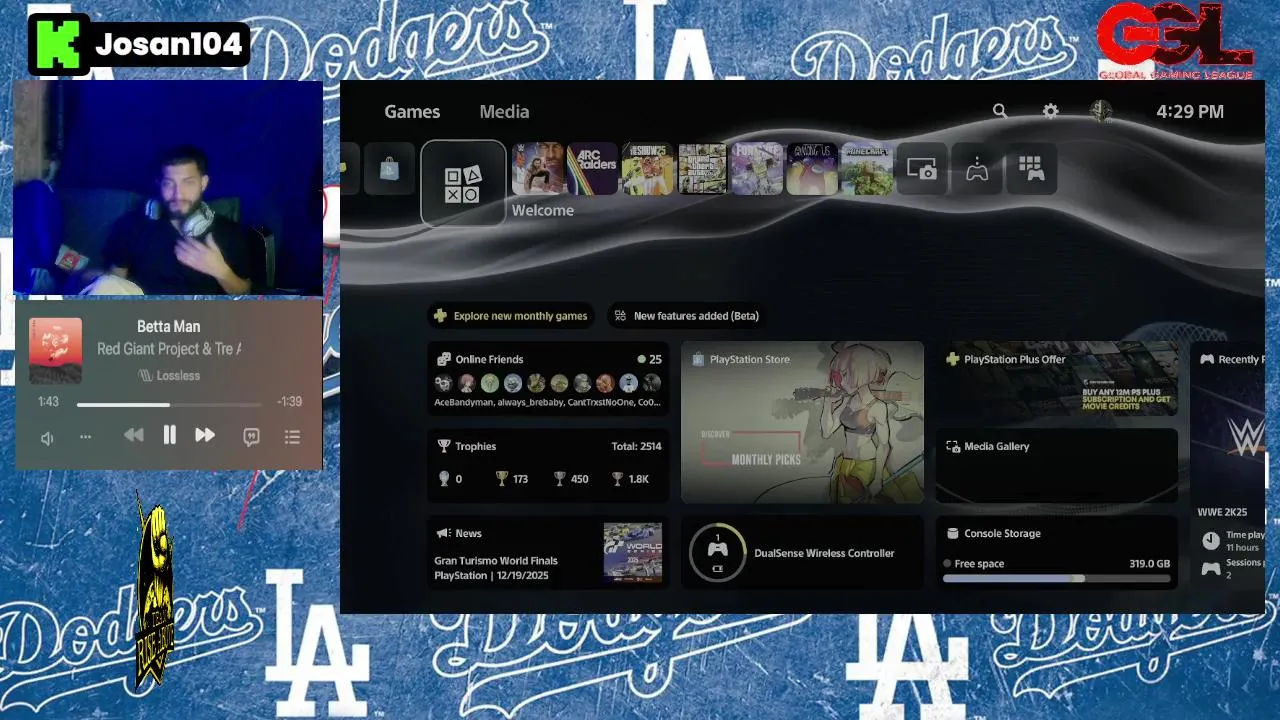Show lyrics in the music player

coord(252,437)
